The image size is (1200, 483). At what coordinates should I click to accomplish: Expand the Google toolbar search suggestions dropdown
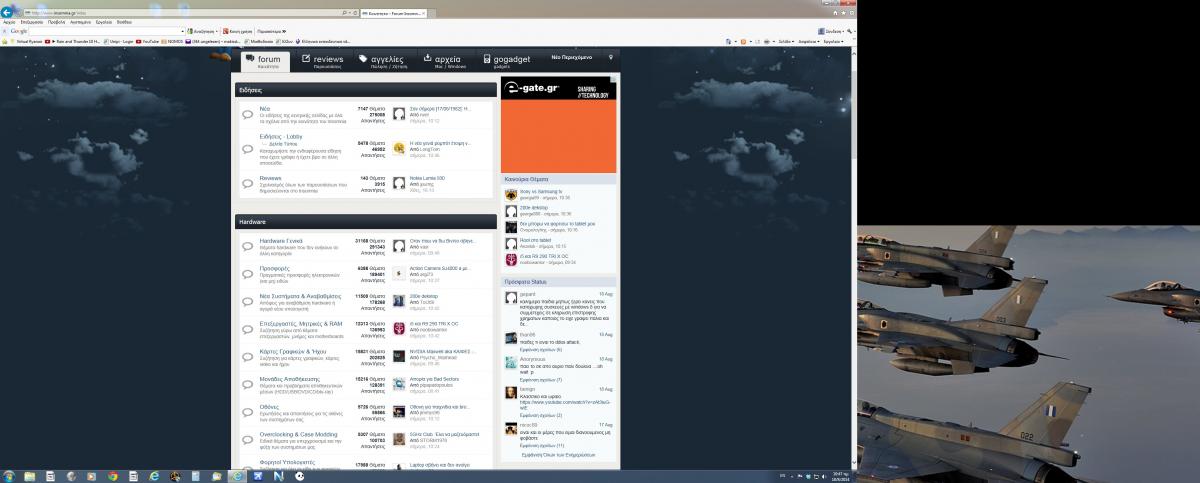click(x=183, y=31)
